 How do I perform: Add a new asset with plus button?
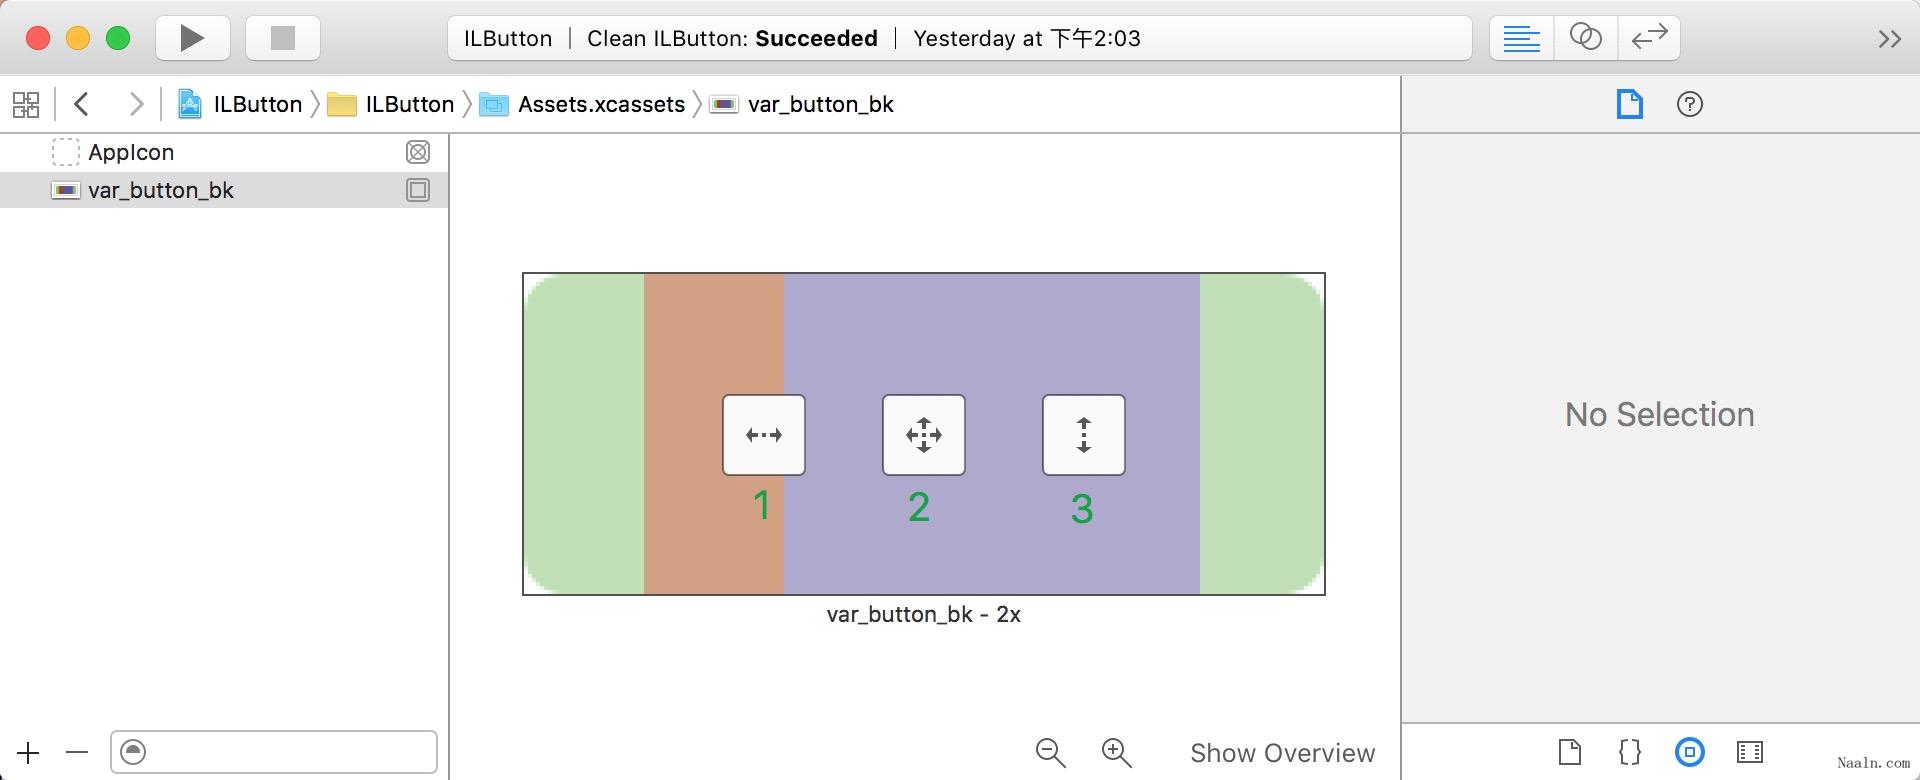point(28,753)
